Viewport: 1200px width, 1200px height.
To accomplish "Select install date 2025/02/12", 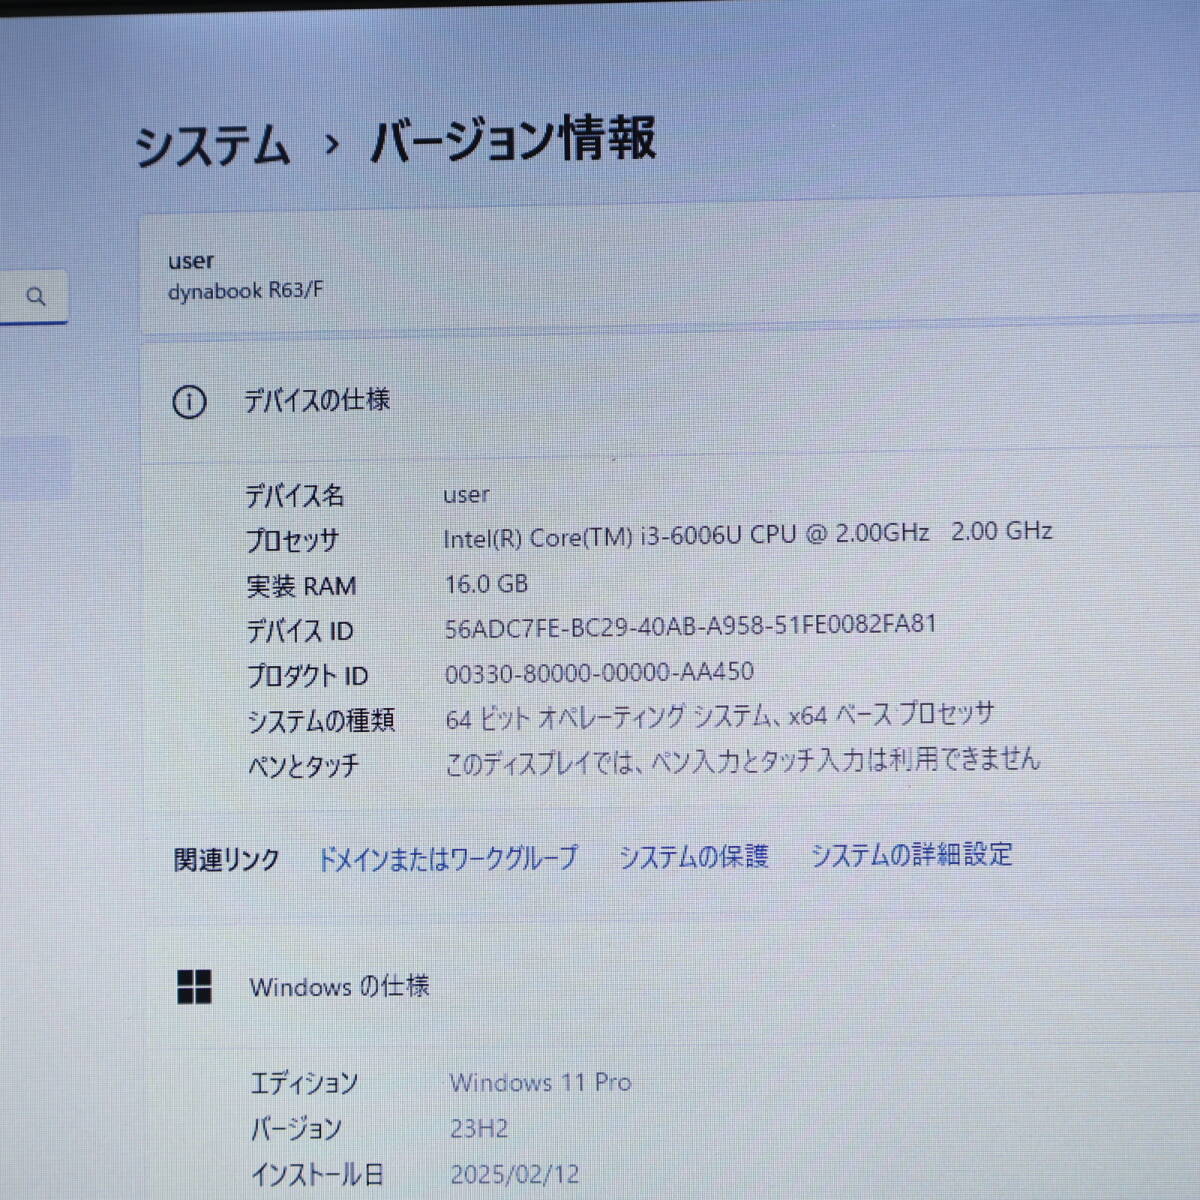I will click(514, 1174).
